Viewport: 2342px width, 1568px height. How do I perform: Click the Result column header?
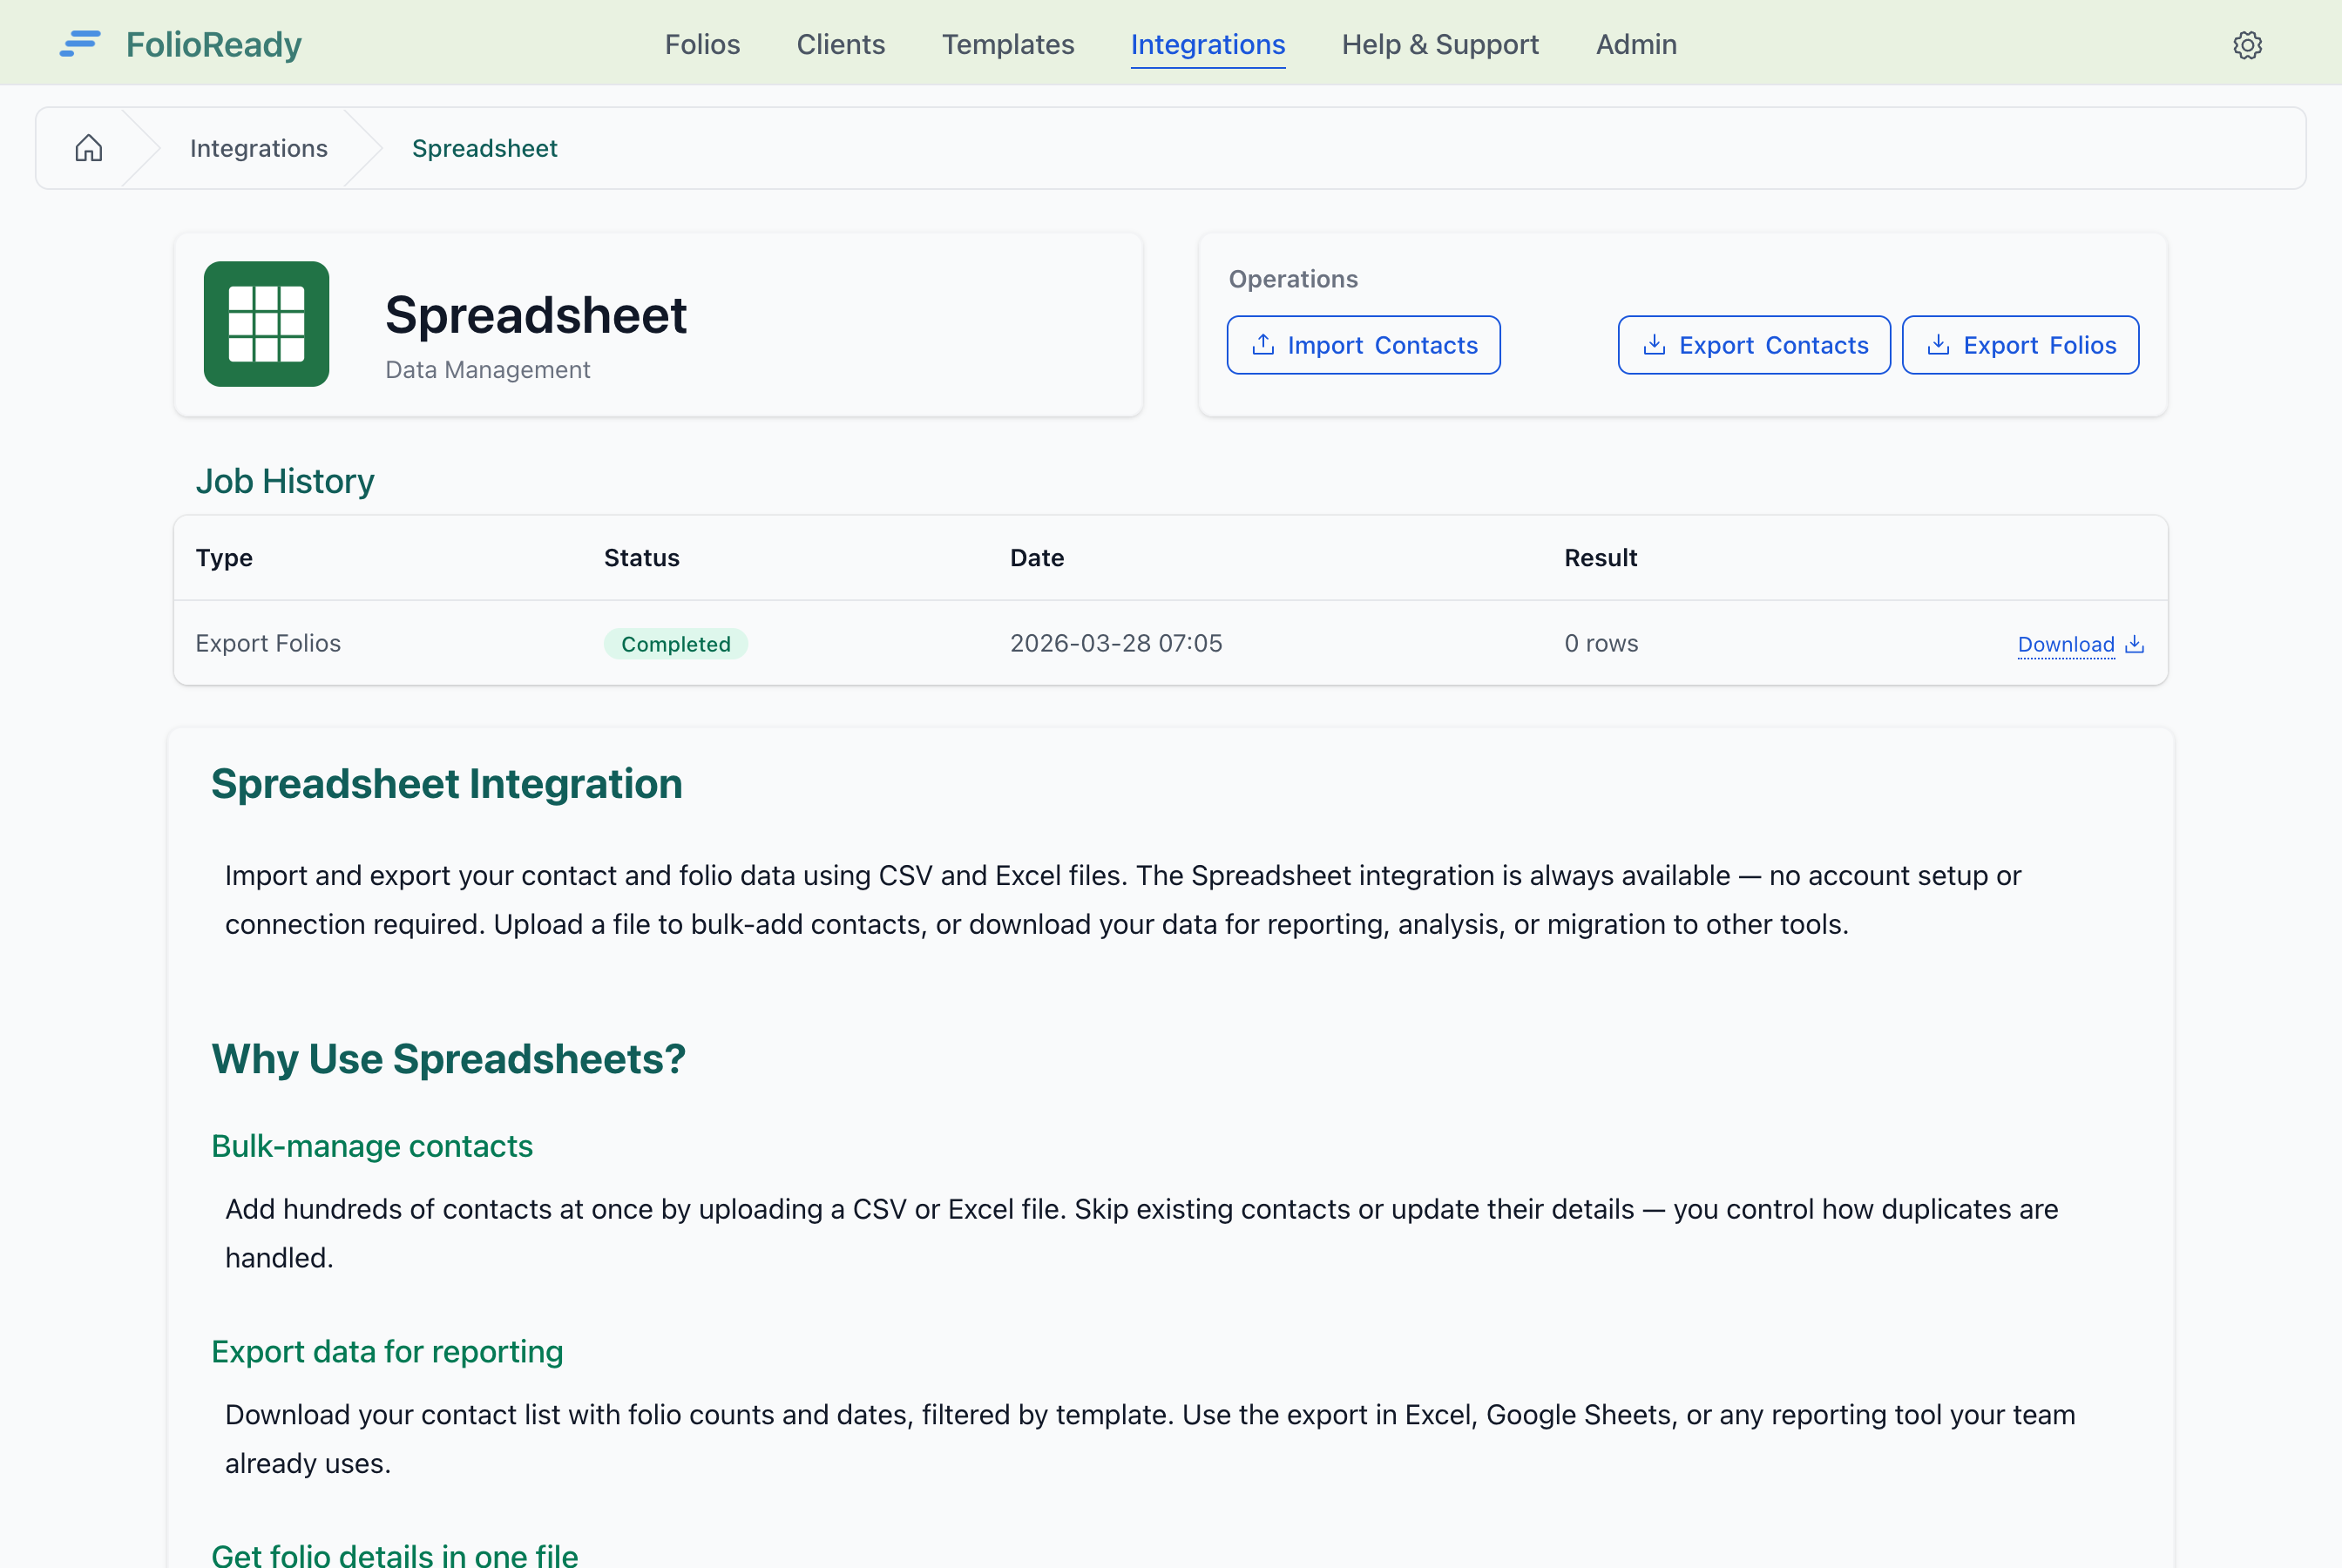pos(1600,558)
